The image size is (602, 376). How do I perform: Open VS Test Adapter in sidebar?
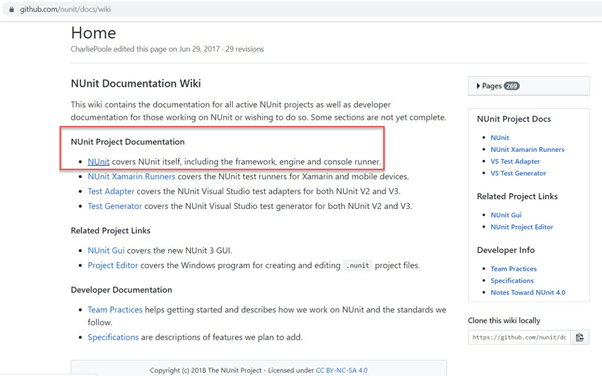pos(515,161)
